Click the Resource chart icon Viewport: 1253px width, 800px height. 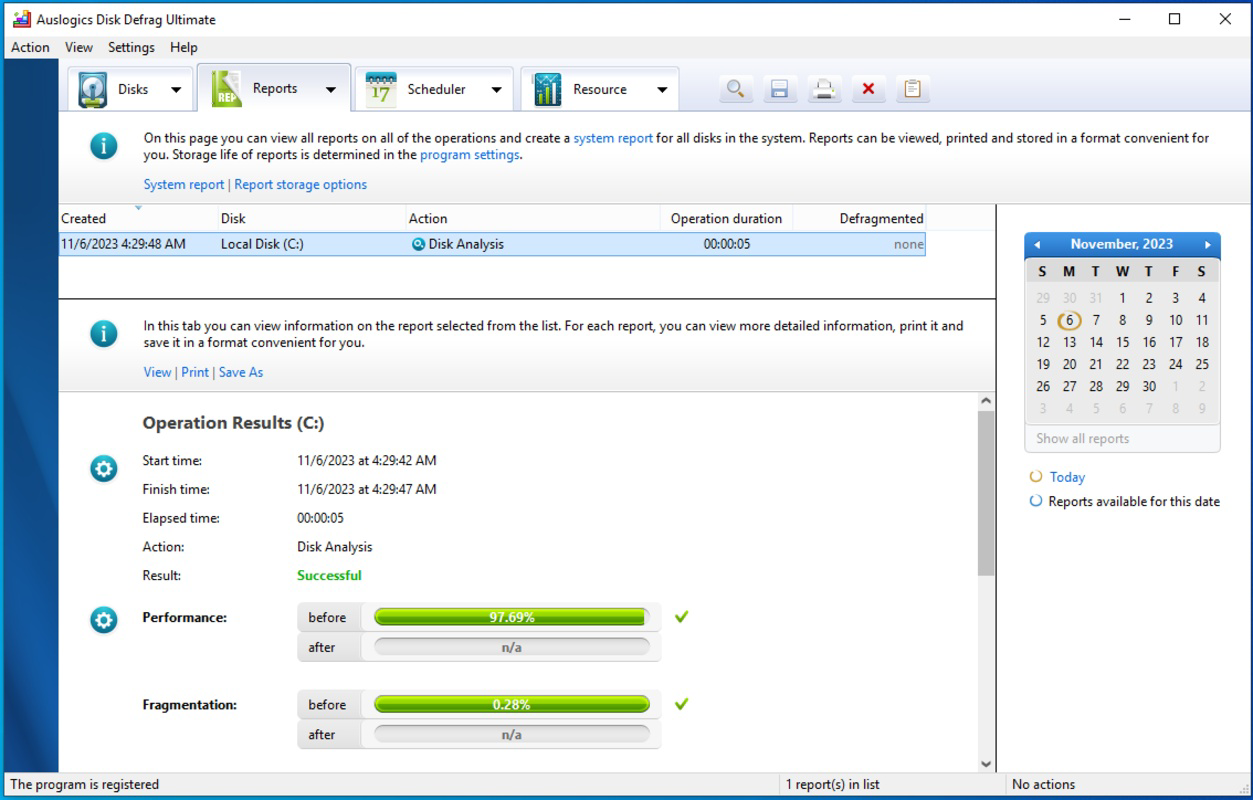(547, 89)
